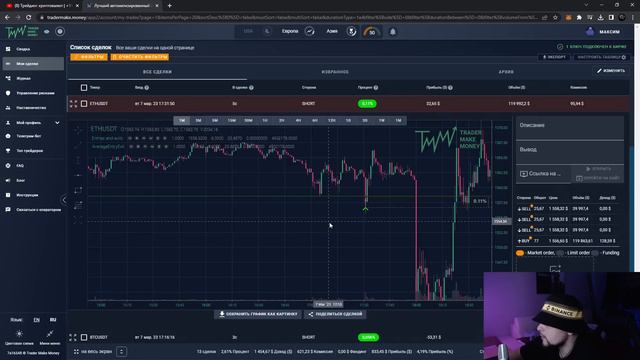Click green percent badge on BTCUSDT row
640x360 pixels.
368,337
